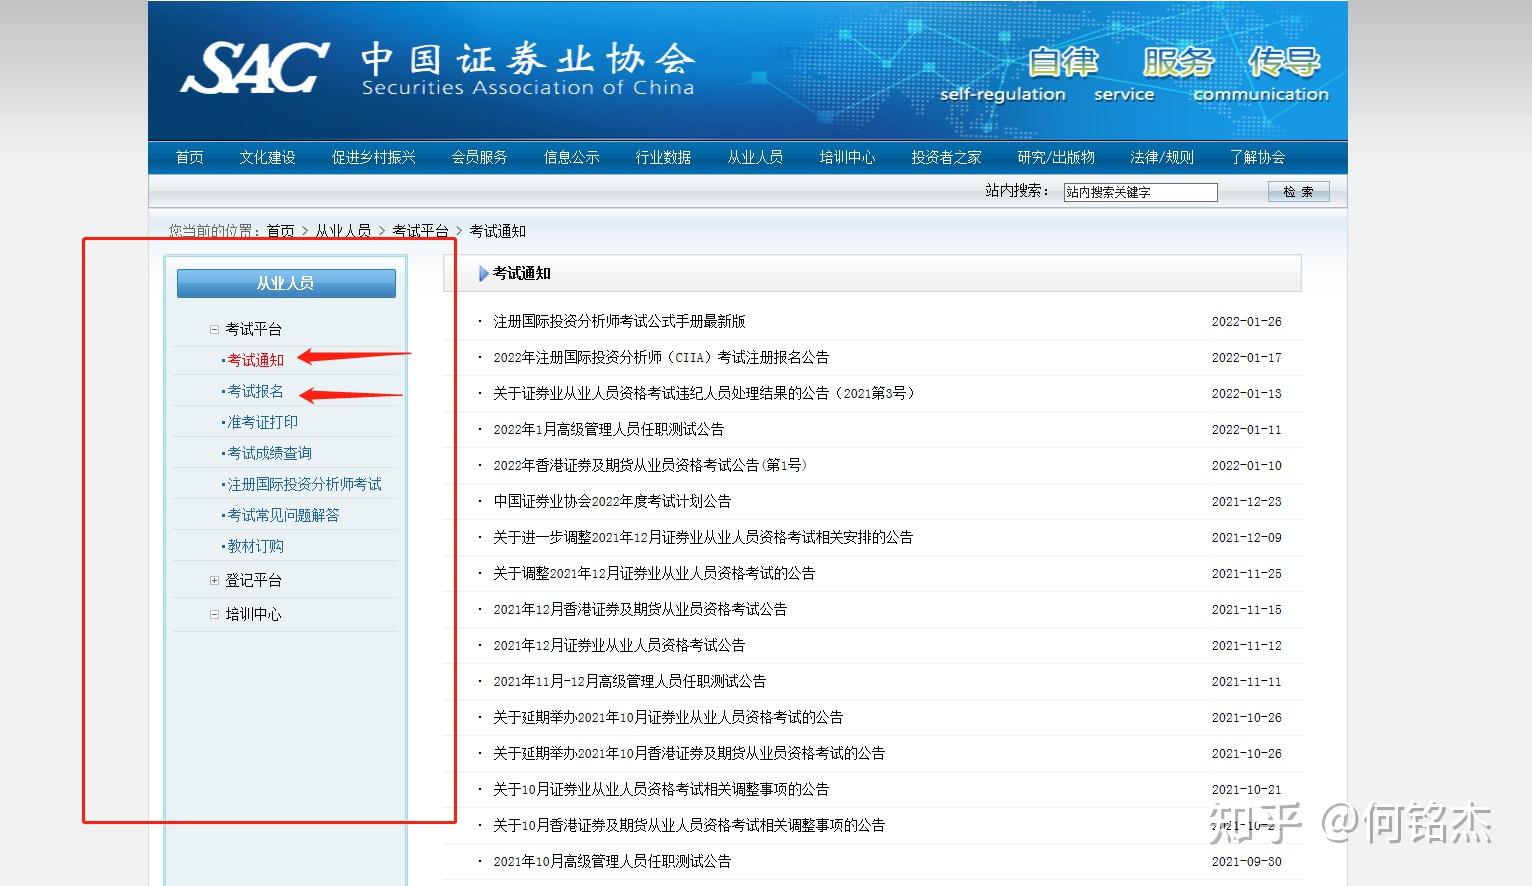This screenshot has width=1532, height=886.
Task: Click the date 2021-12-23
Action: 1246,502
